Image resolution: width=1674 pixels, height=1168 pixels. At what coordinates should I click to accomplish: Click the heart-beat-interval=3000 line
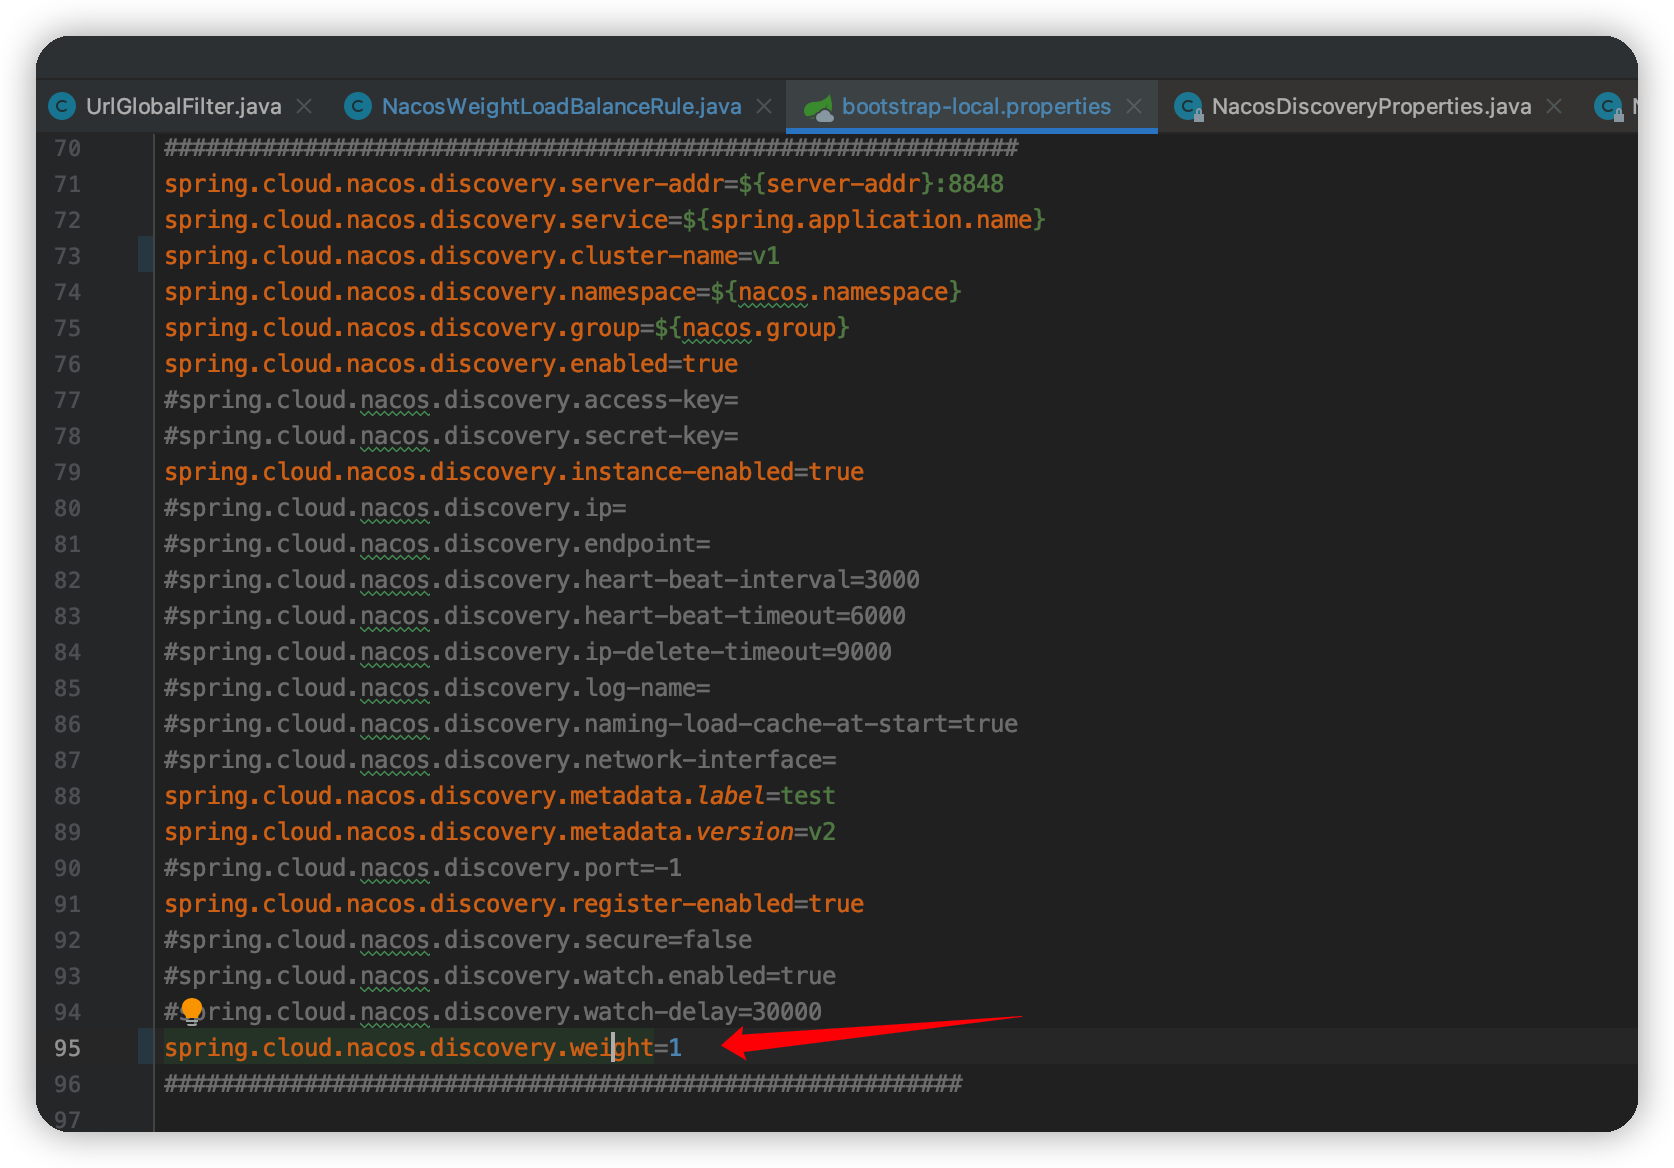pyautogui.click(x=542, y=579)
